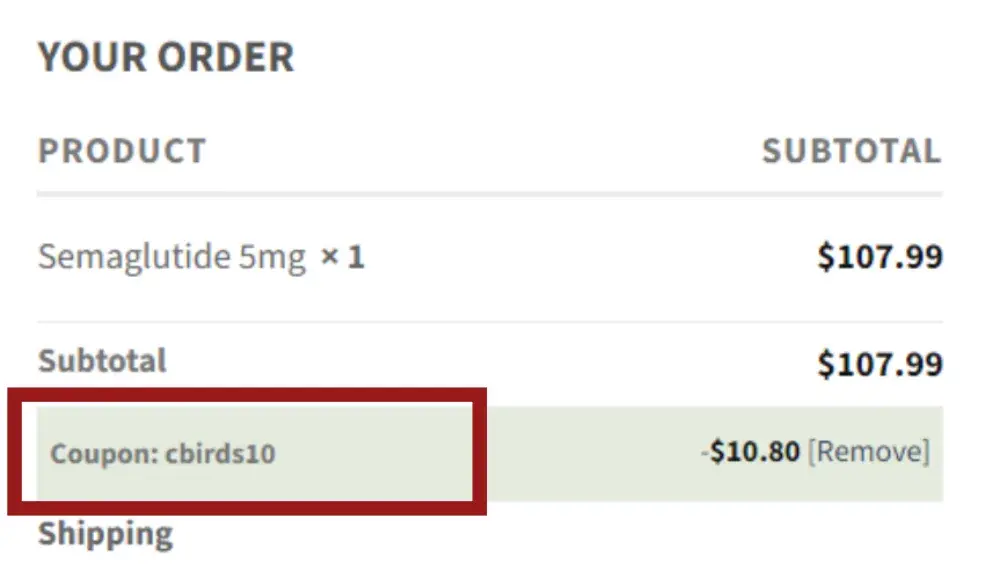Click the divider line above Subtotal row
1000x579 pixels.
490,322
